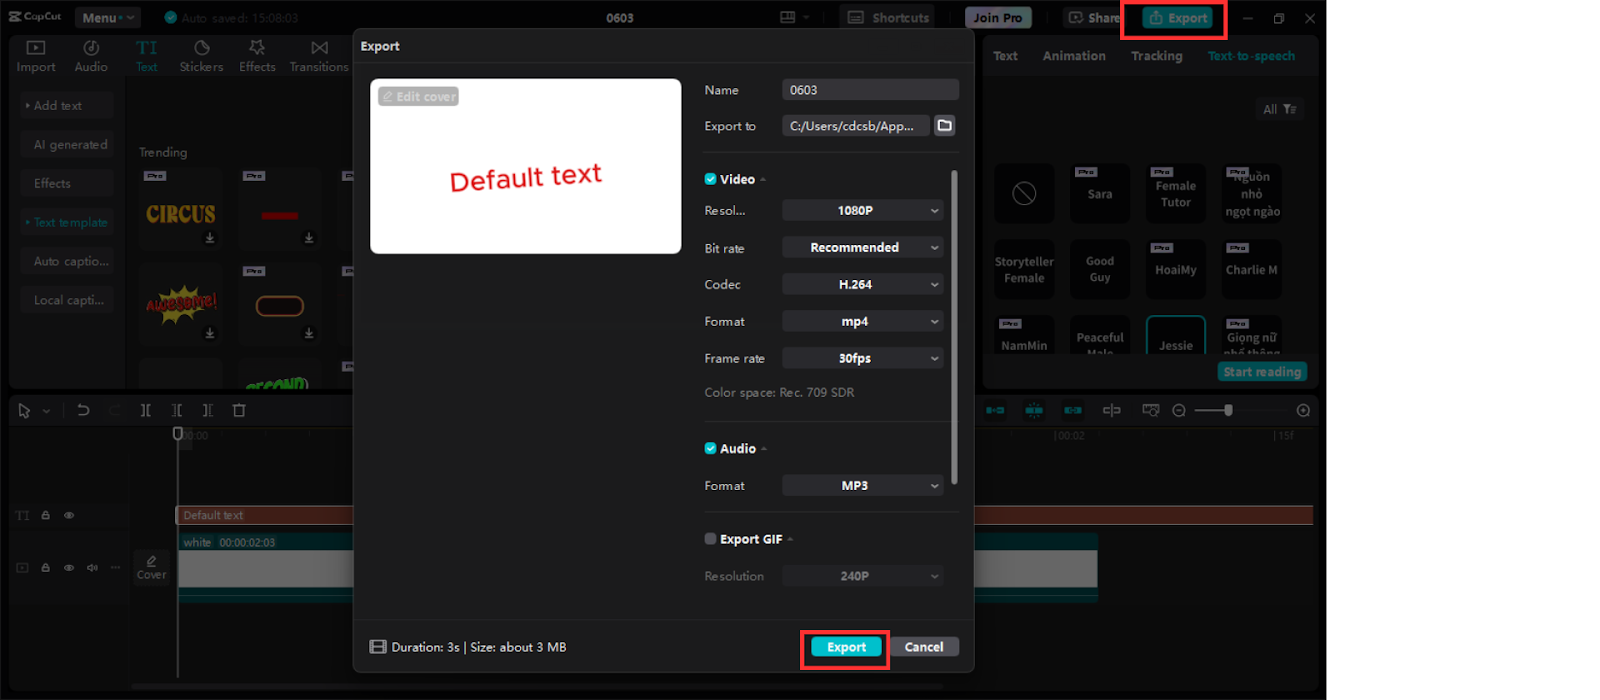
Task: Switch to the Tracking tab
Action: [1156, 56]
